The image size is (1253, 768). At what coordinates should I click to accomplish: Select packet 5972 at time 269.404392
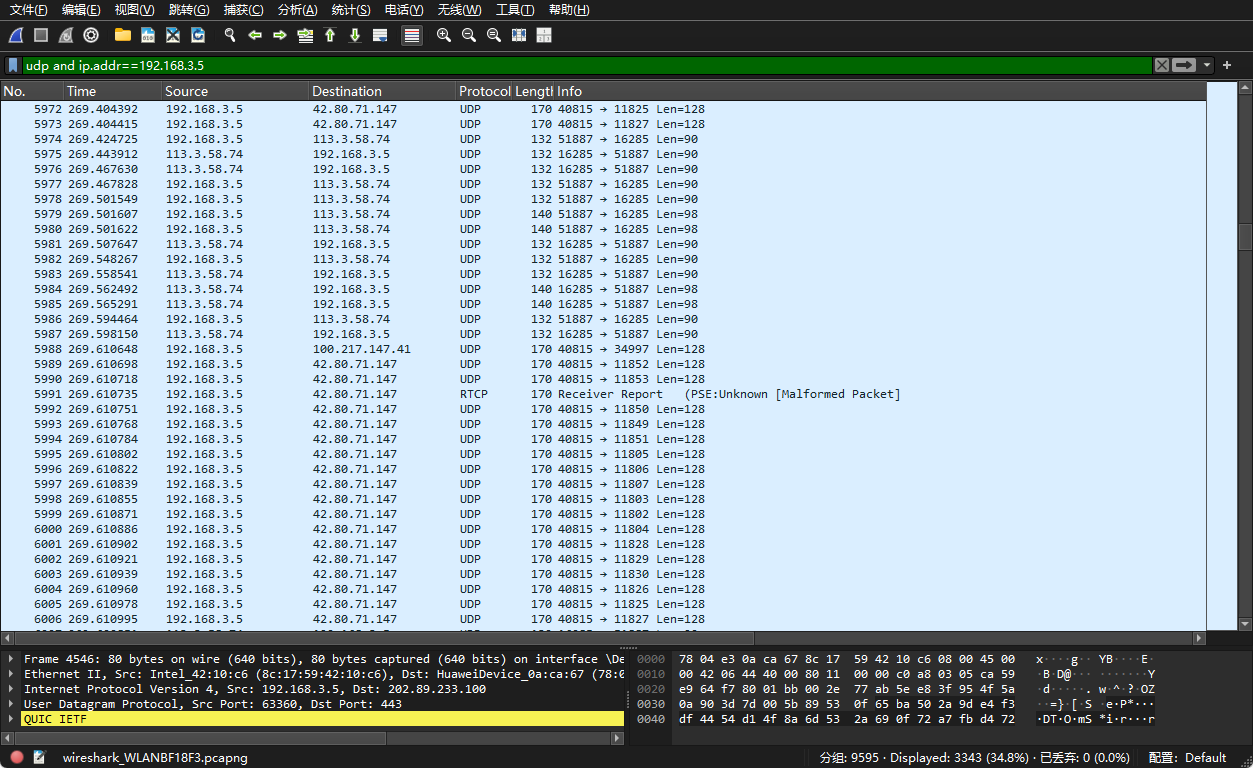[603, 109]
